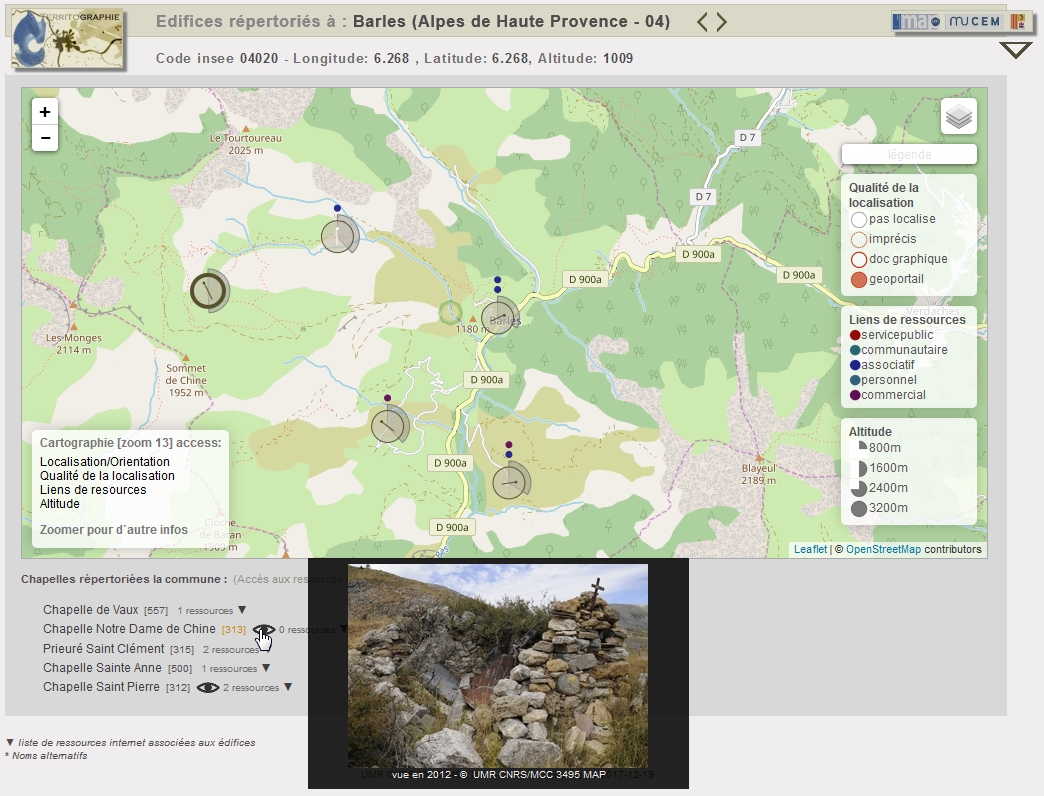Click the 800m altitude symbol

tap(859, 449)
